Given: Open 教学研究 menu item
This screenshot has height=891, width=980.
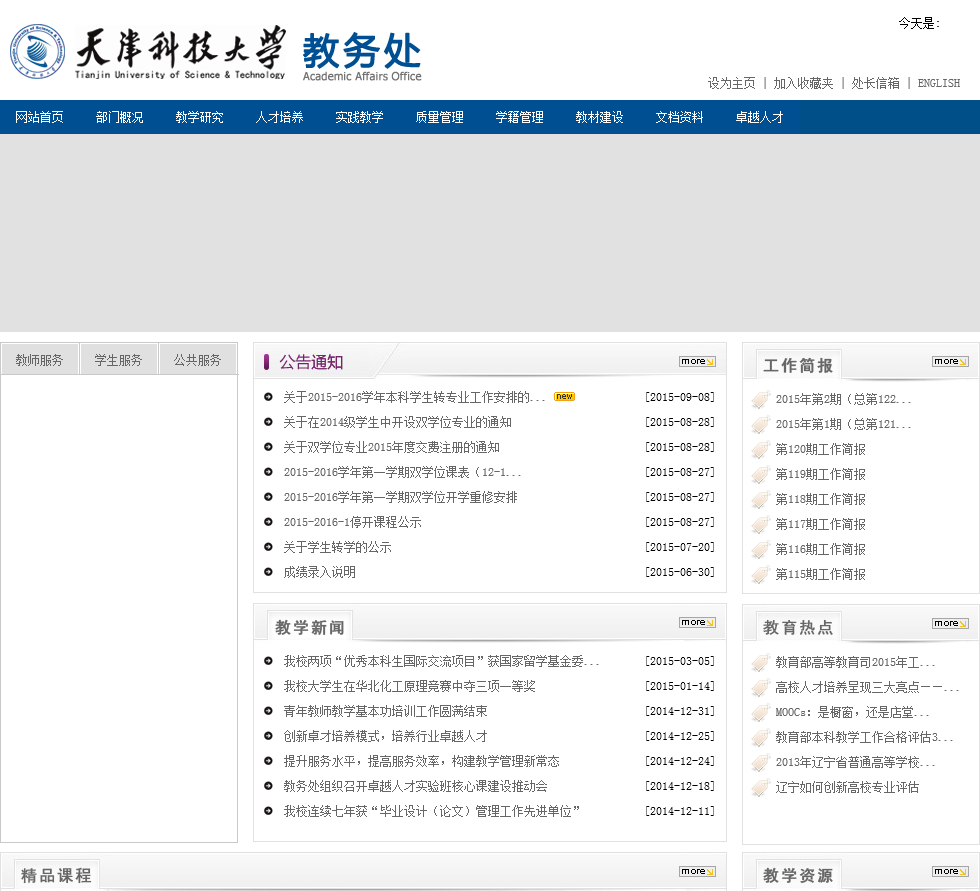Looking at the screenshot, I should click(x=199, y=117).
